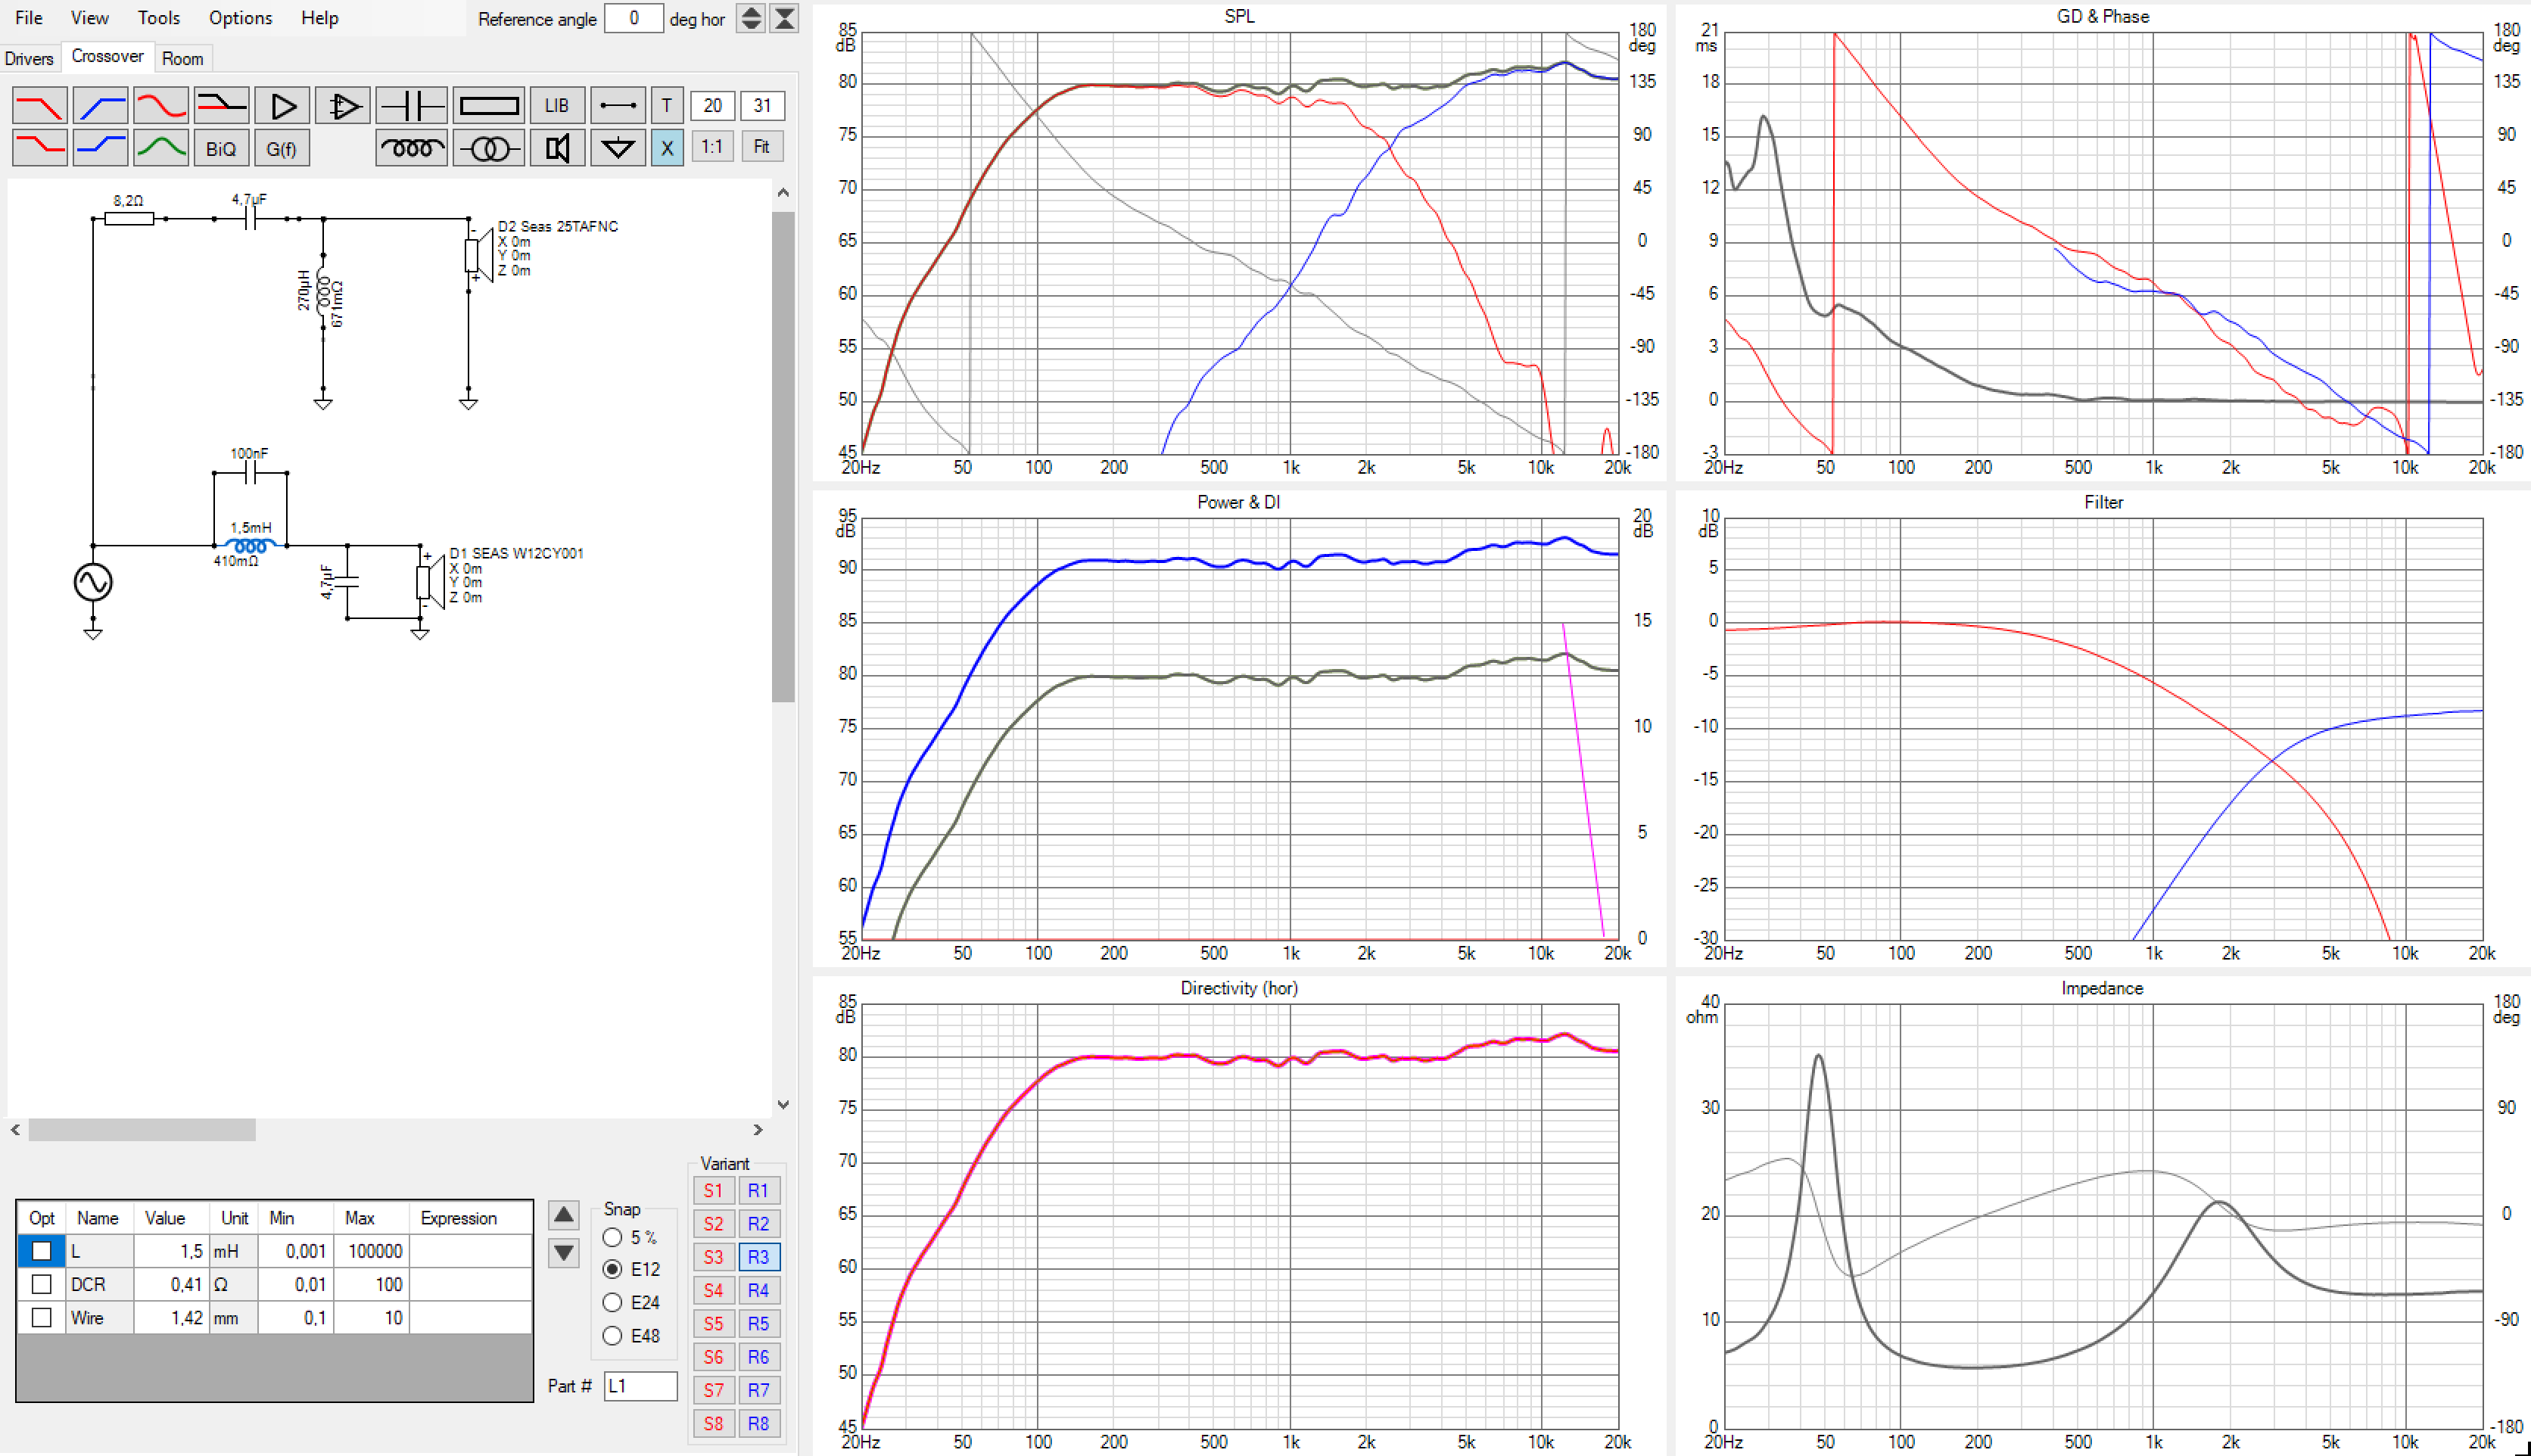Click the schematic vertical scrollbar thumb
Image resolution: width=2531 pixels, height=1456 pixels.
(783, 457)
